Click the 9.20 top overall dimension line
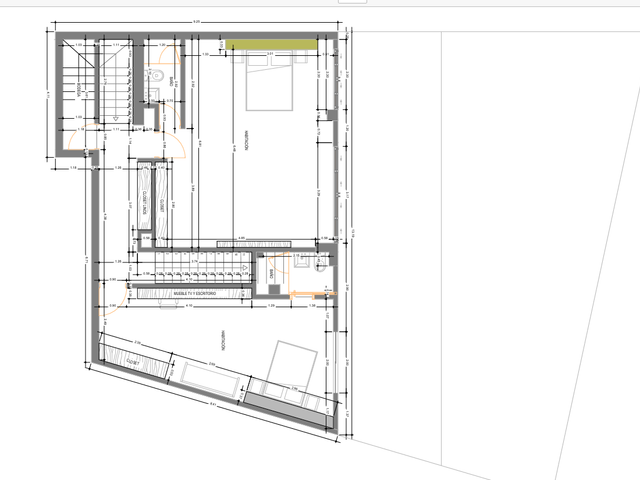The image size is (640, 480). tap(197, 22)
